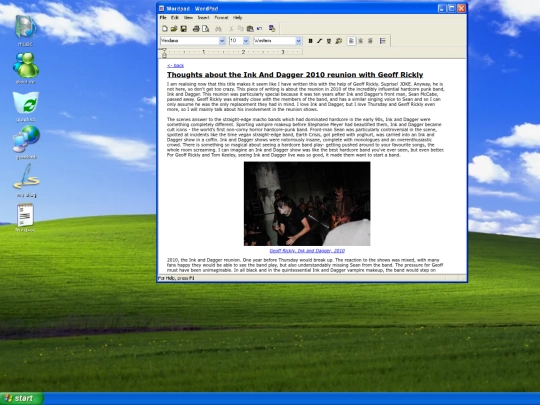Image resolution: width=540 pixels, height=405 pixels.
Task: Click the Cut scissors icon
Action: tap(231, 29)
